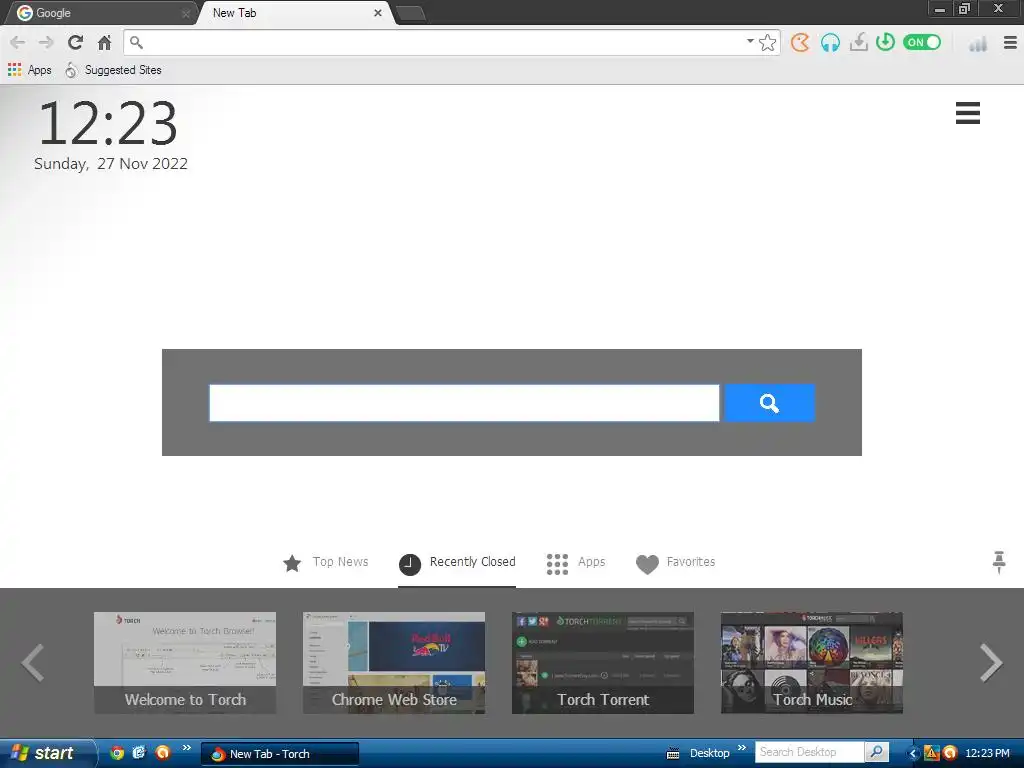This screenshot has width=1024, height=768.
Task: Expand the address bar dropdown arrow
Action: tap(750, 41)
